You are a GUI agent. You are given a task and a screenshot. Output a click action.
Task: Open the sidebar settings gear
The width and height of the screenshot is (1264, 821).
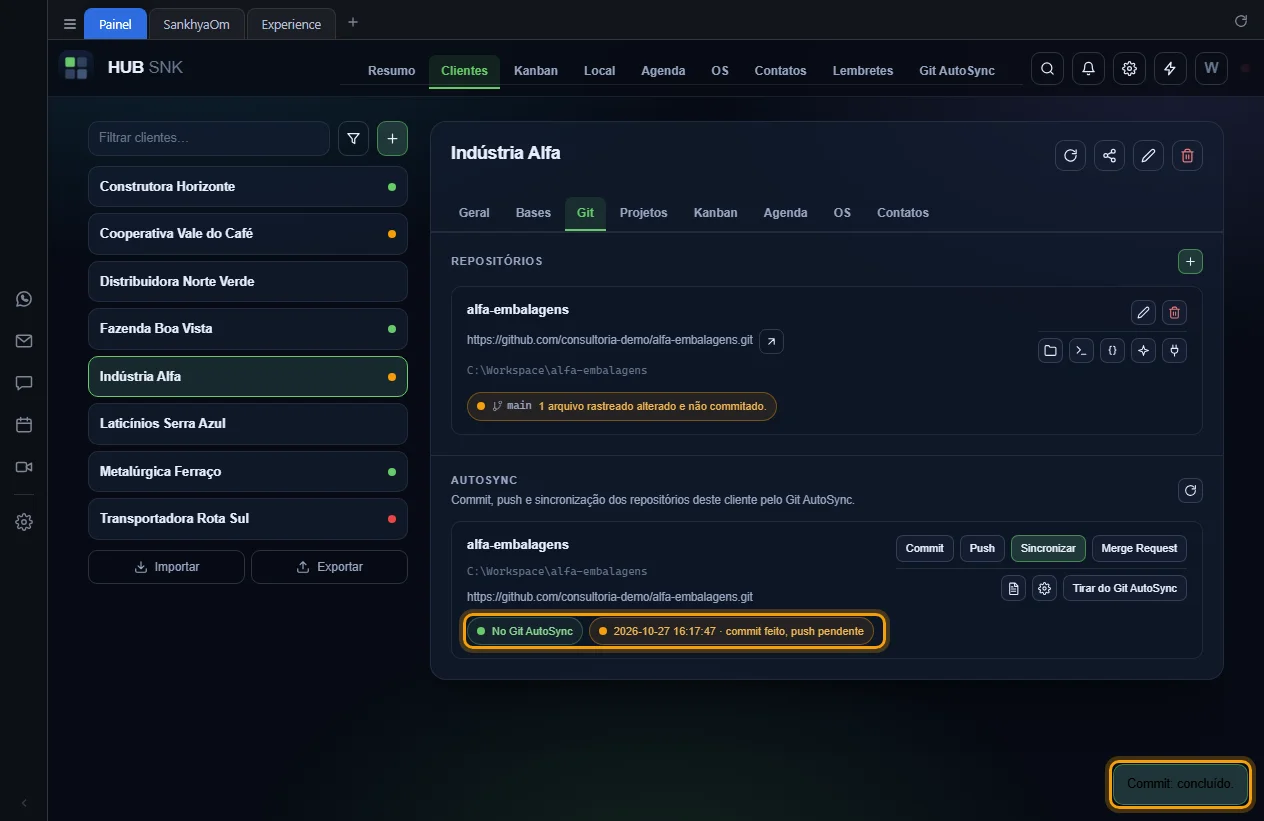point(24,522)
